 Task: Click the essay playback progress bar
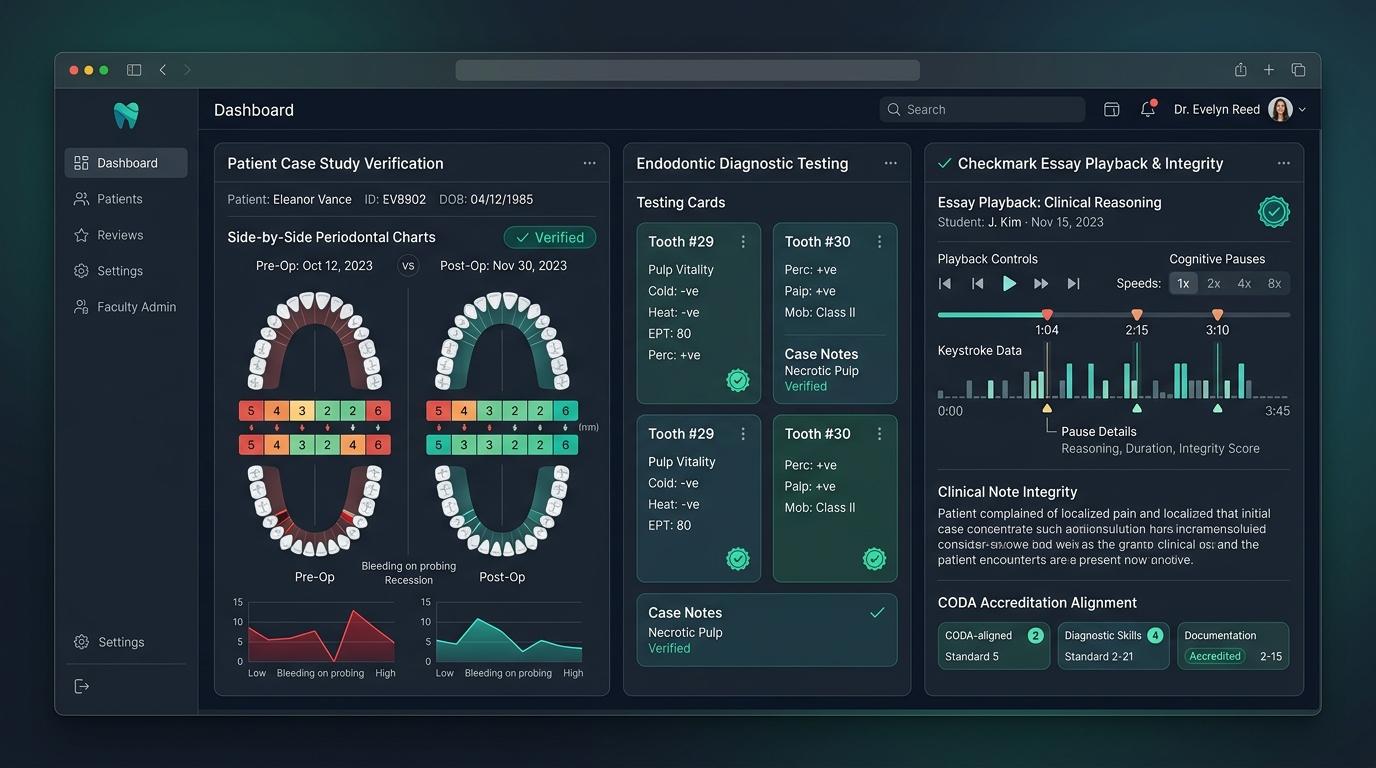pyautogui.click(x=1114, y=315)
